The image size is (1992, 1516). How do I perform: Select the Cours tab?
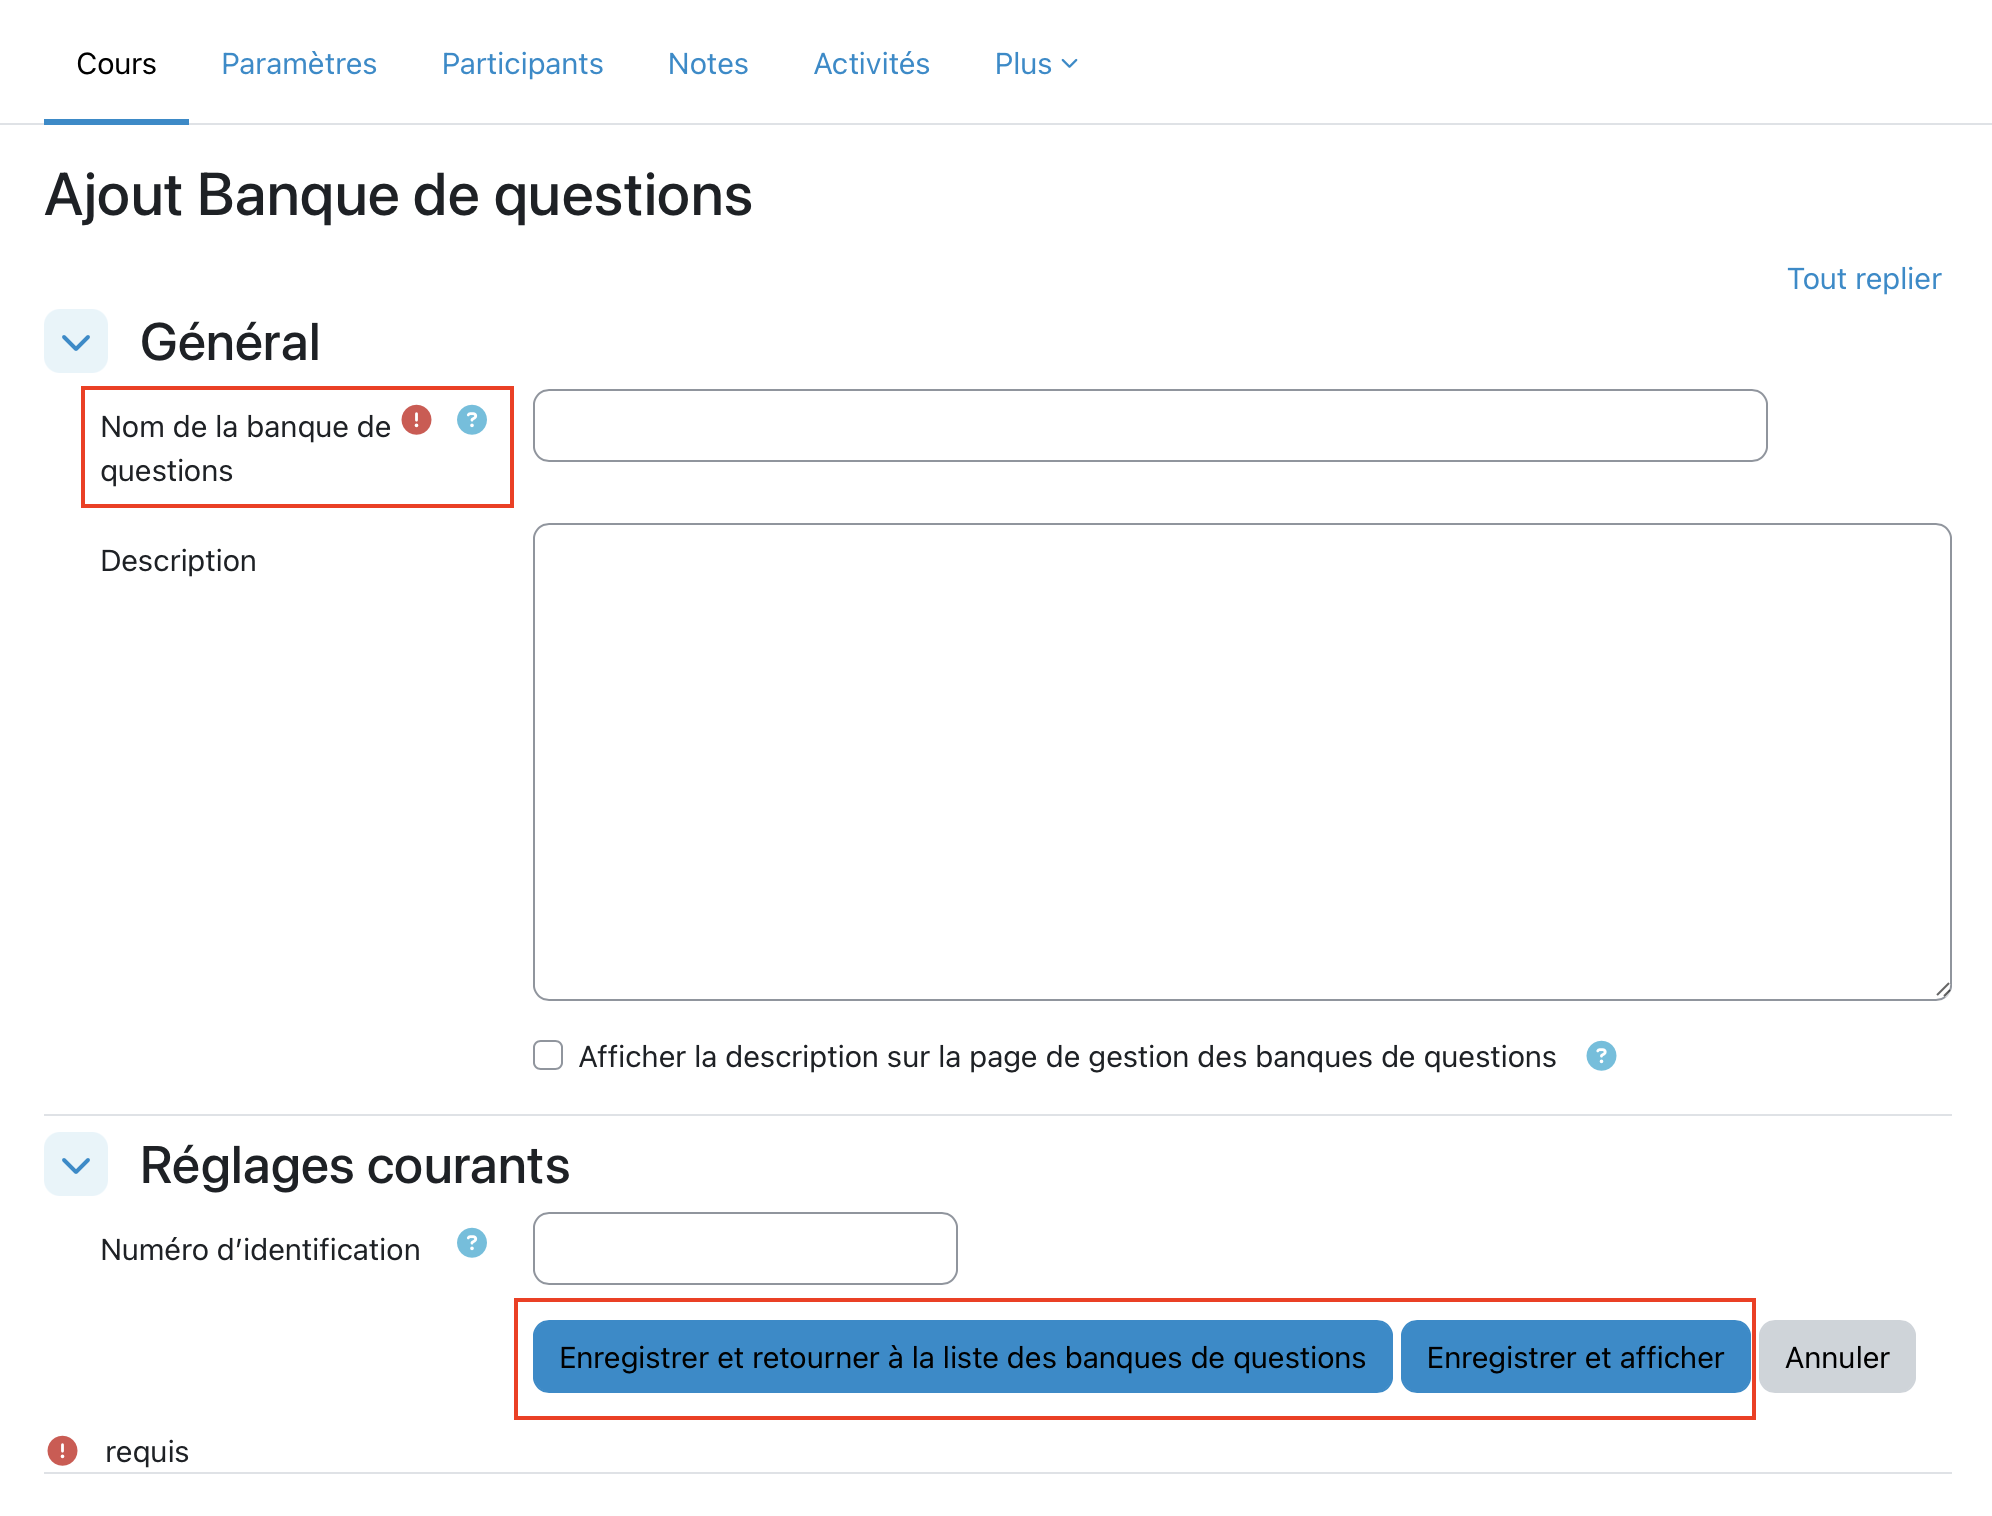point(116,64)
